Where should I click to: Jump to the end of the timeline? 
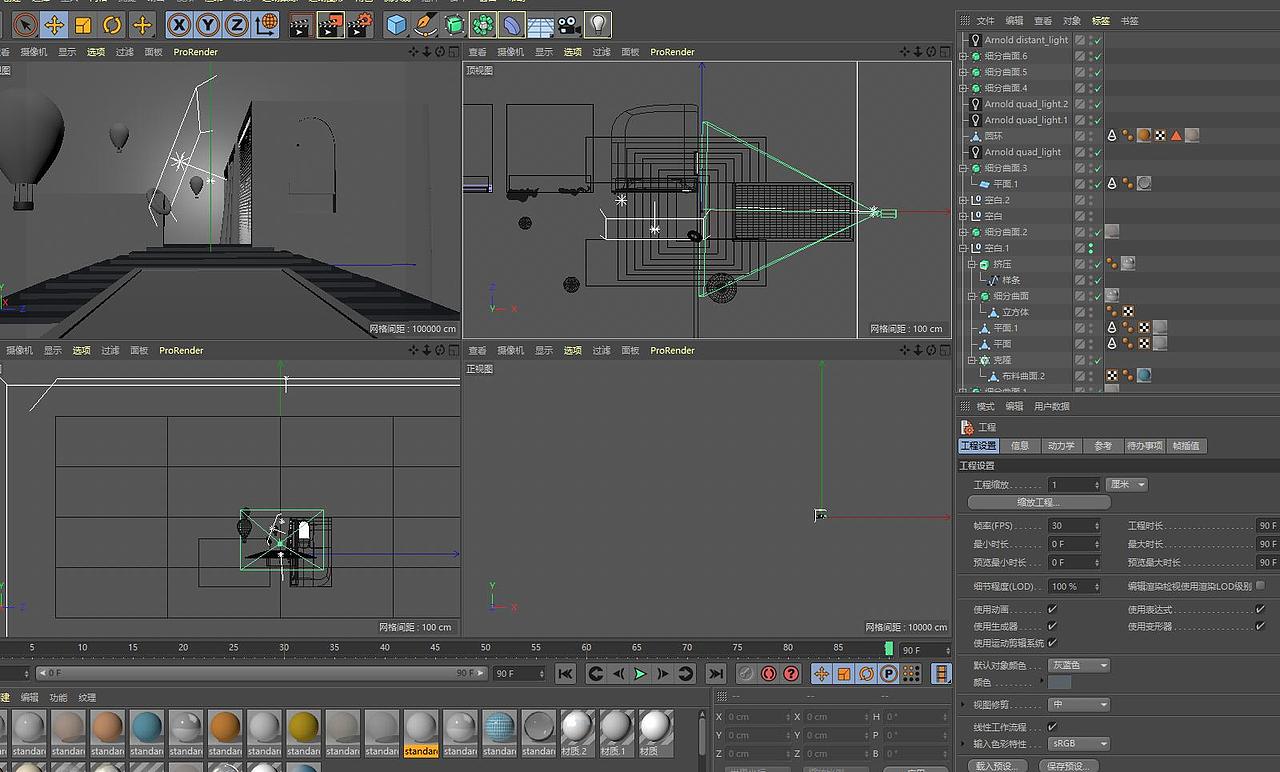click(715, 674)
